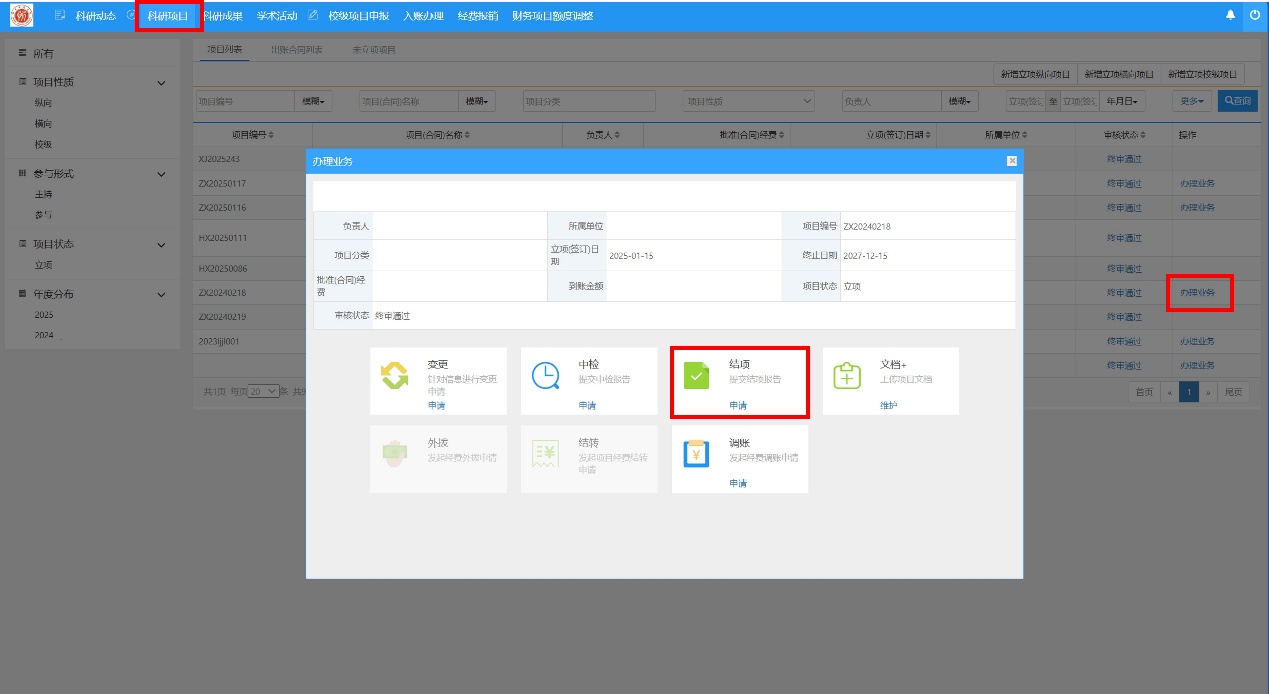Click the 文档+ clipboard icon
Image resolution: width=1269 pixels, height=694 pixels.
coord(847,376)
